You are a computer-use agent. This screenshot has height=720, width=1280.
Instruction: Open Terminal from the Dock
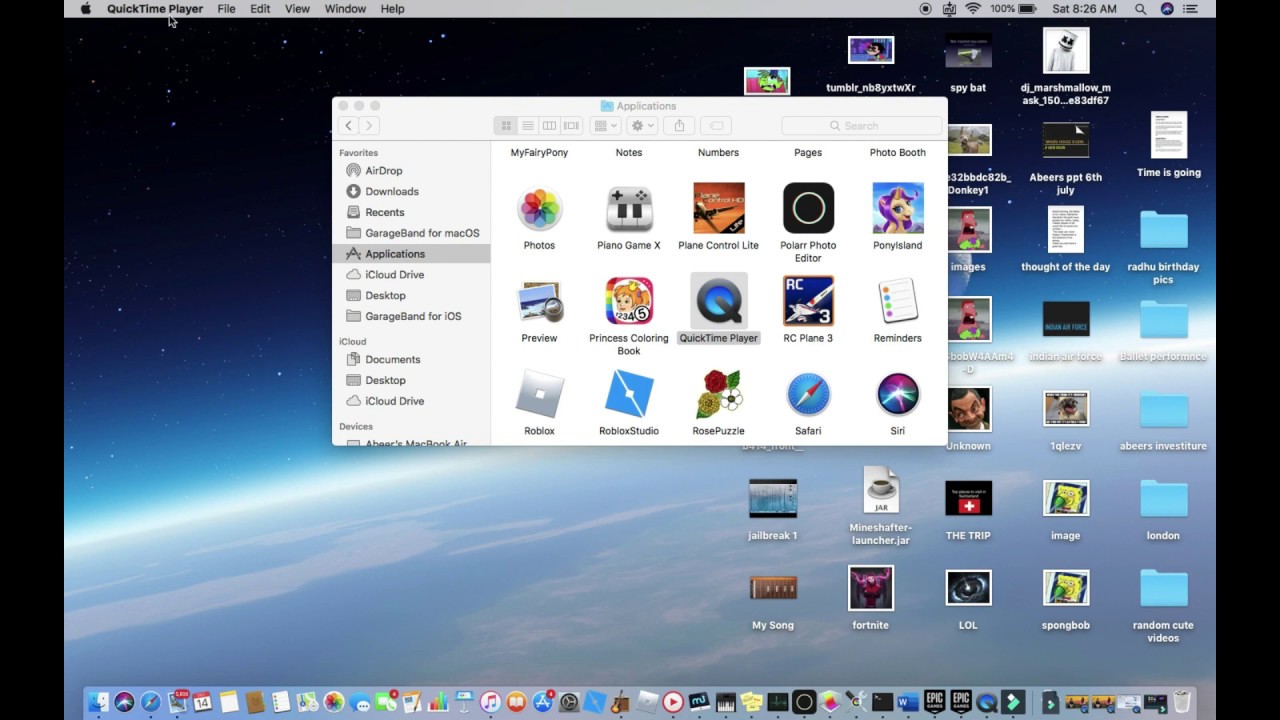882,702
